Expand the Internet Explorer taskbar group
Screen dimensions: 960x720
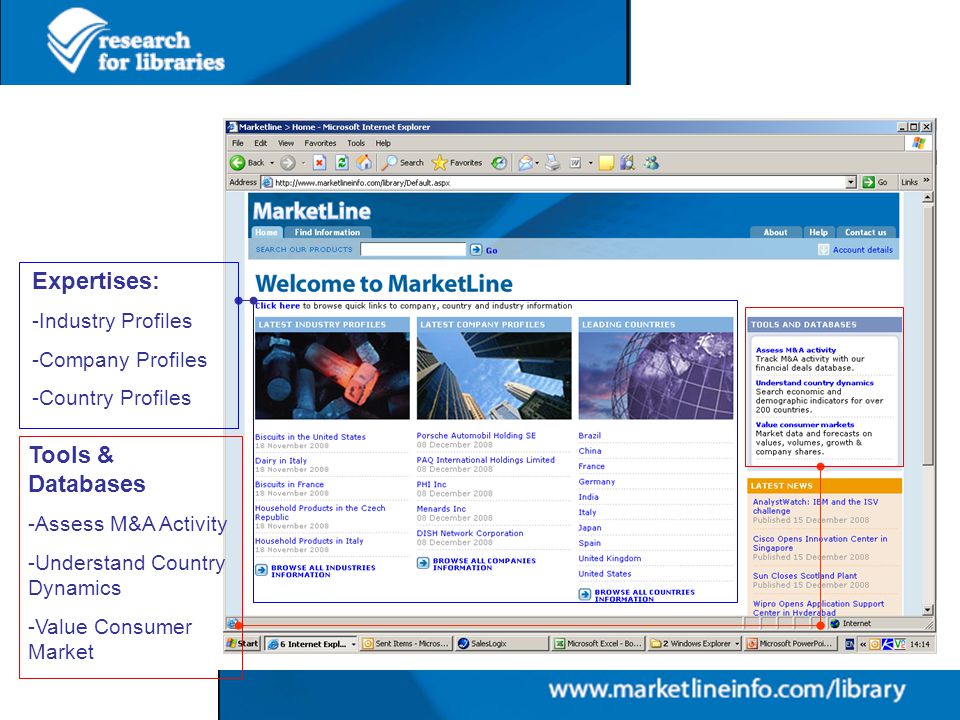[354, 644]
